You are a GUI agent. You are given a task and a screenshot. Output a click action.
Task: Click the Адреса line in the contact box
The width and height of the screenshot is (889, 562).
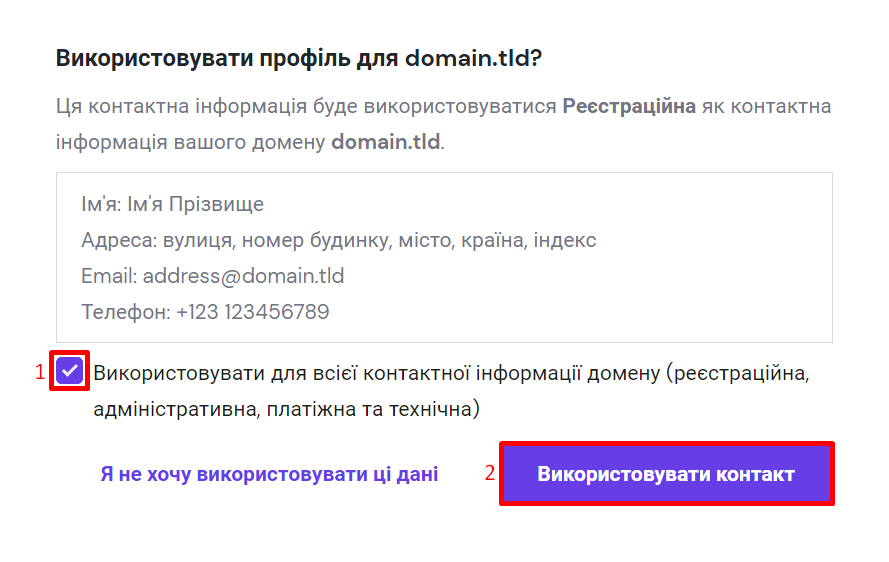tap(339, 241)
